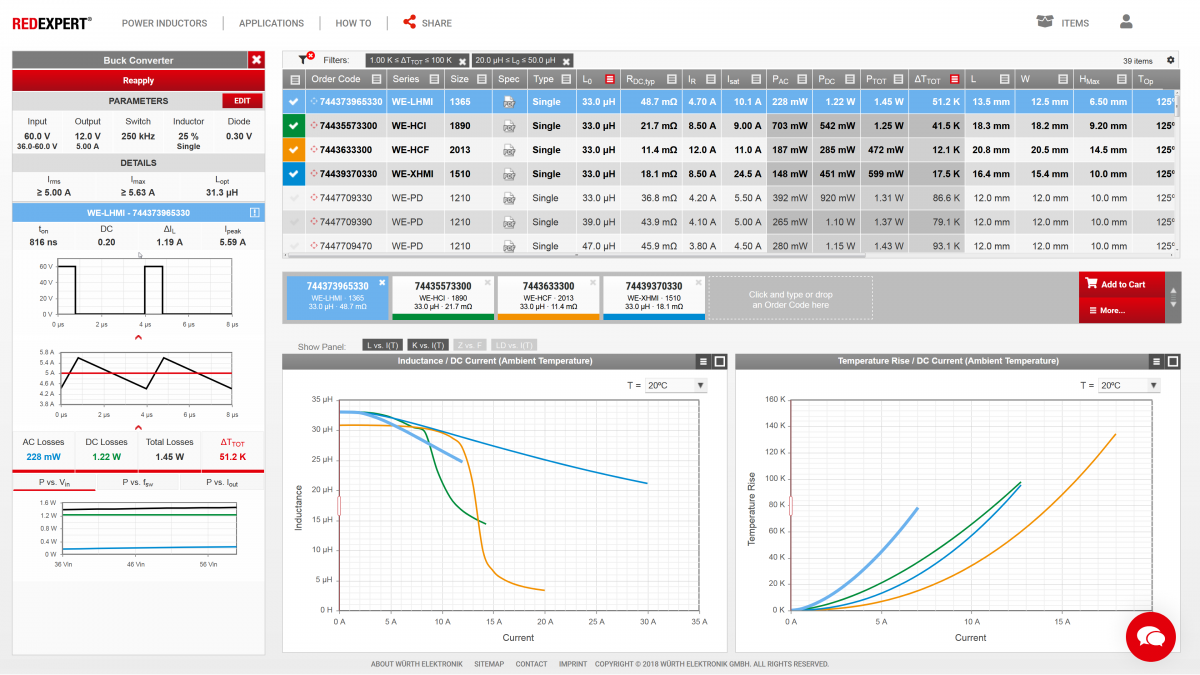The width and height of the screenshot is (1200, 675).
Task: Open the user account profile icon
Action: click(1127, 22)
